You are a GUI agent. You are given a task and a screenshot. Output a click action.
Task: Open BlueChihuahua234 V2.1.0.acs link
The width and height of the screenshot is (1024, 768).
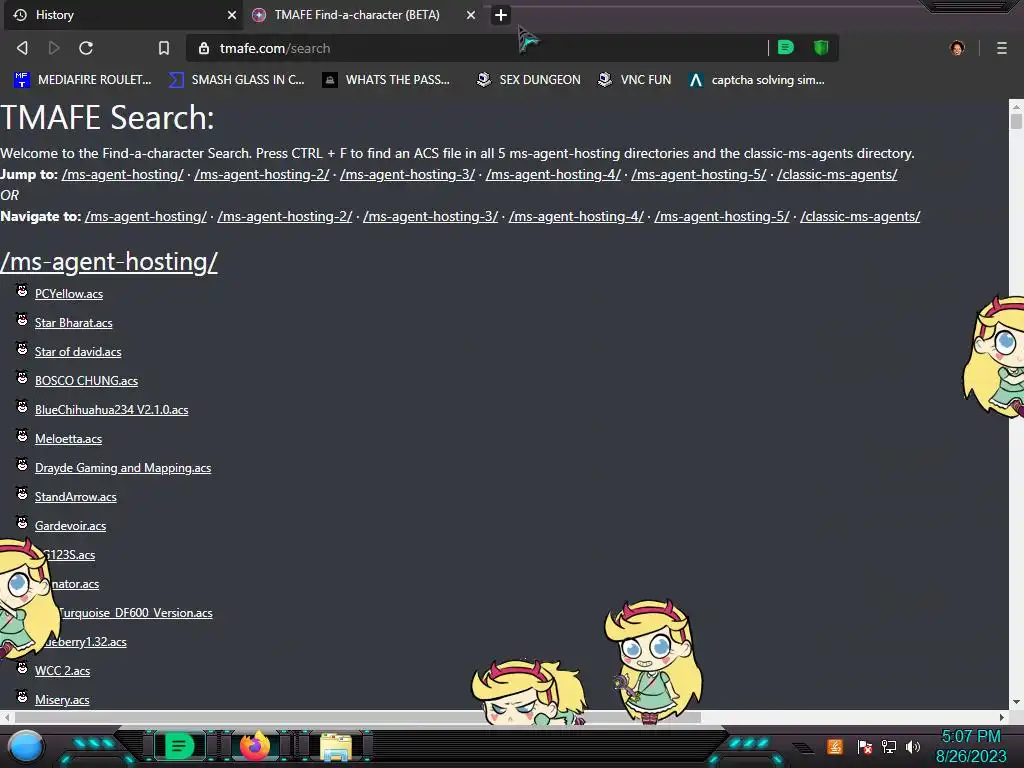112,409
